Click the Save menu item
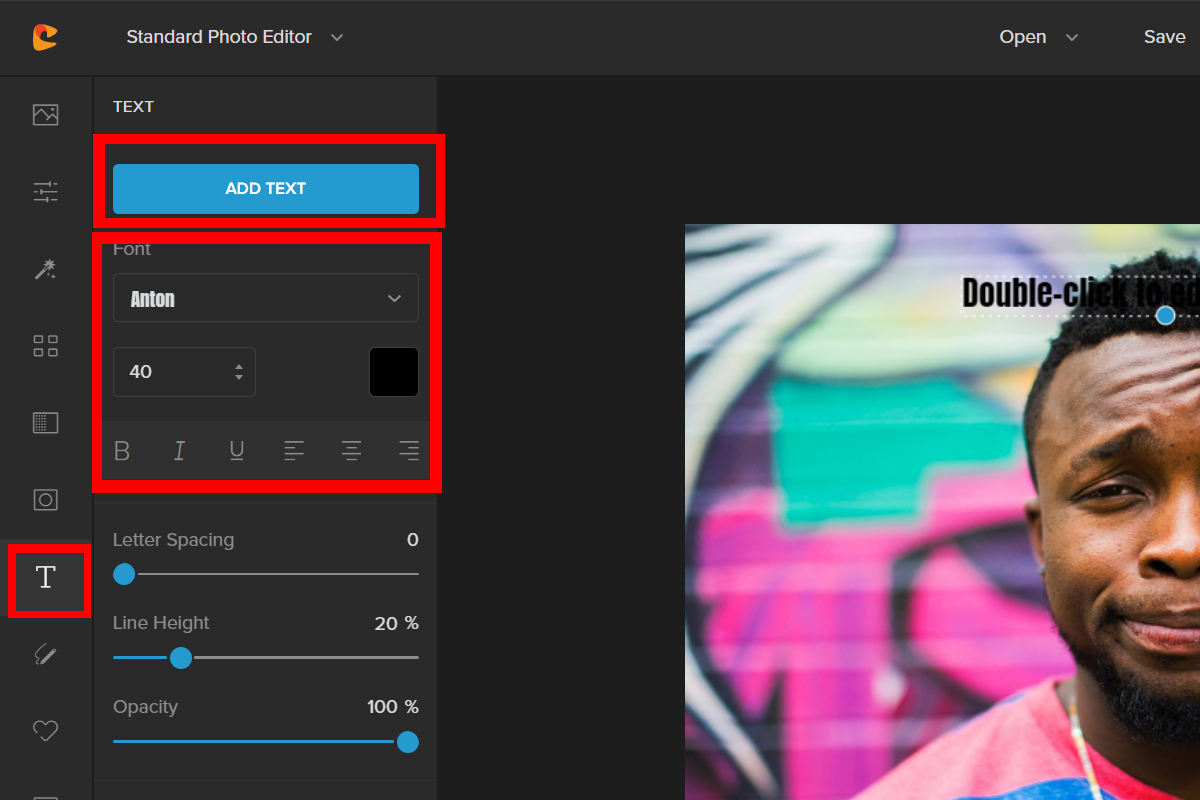This screenshot has height=800, width=1200. click(1164, 37)
